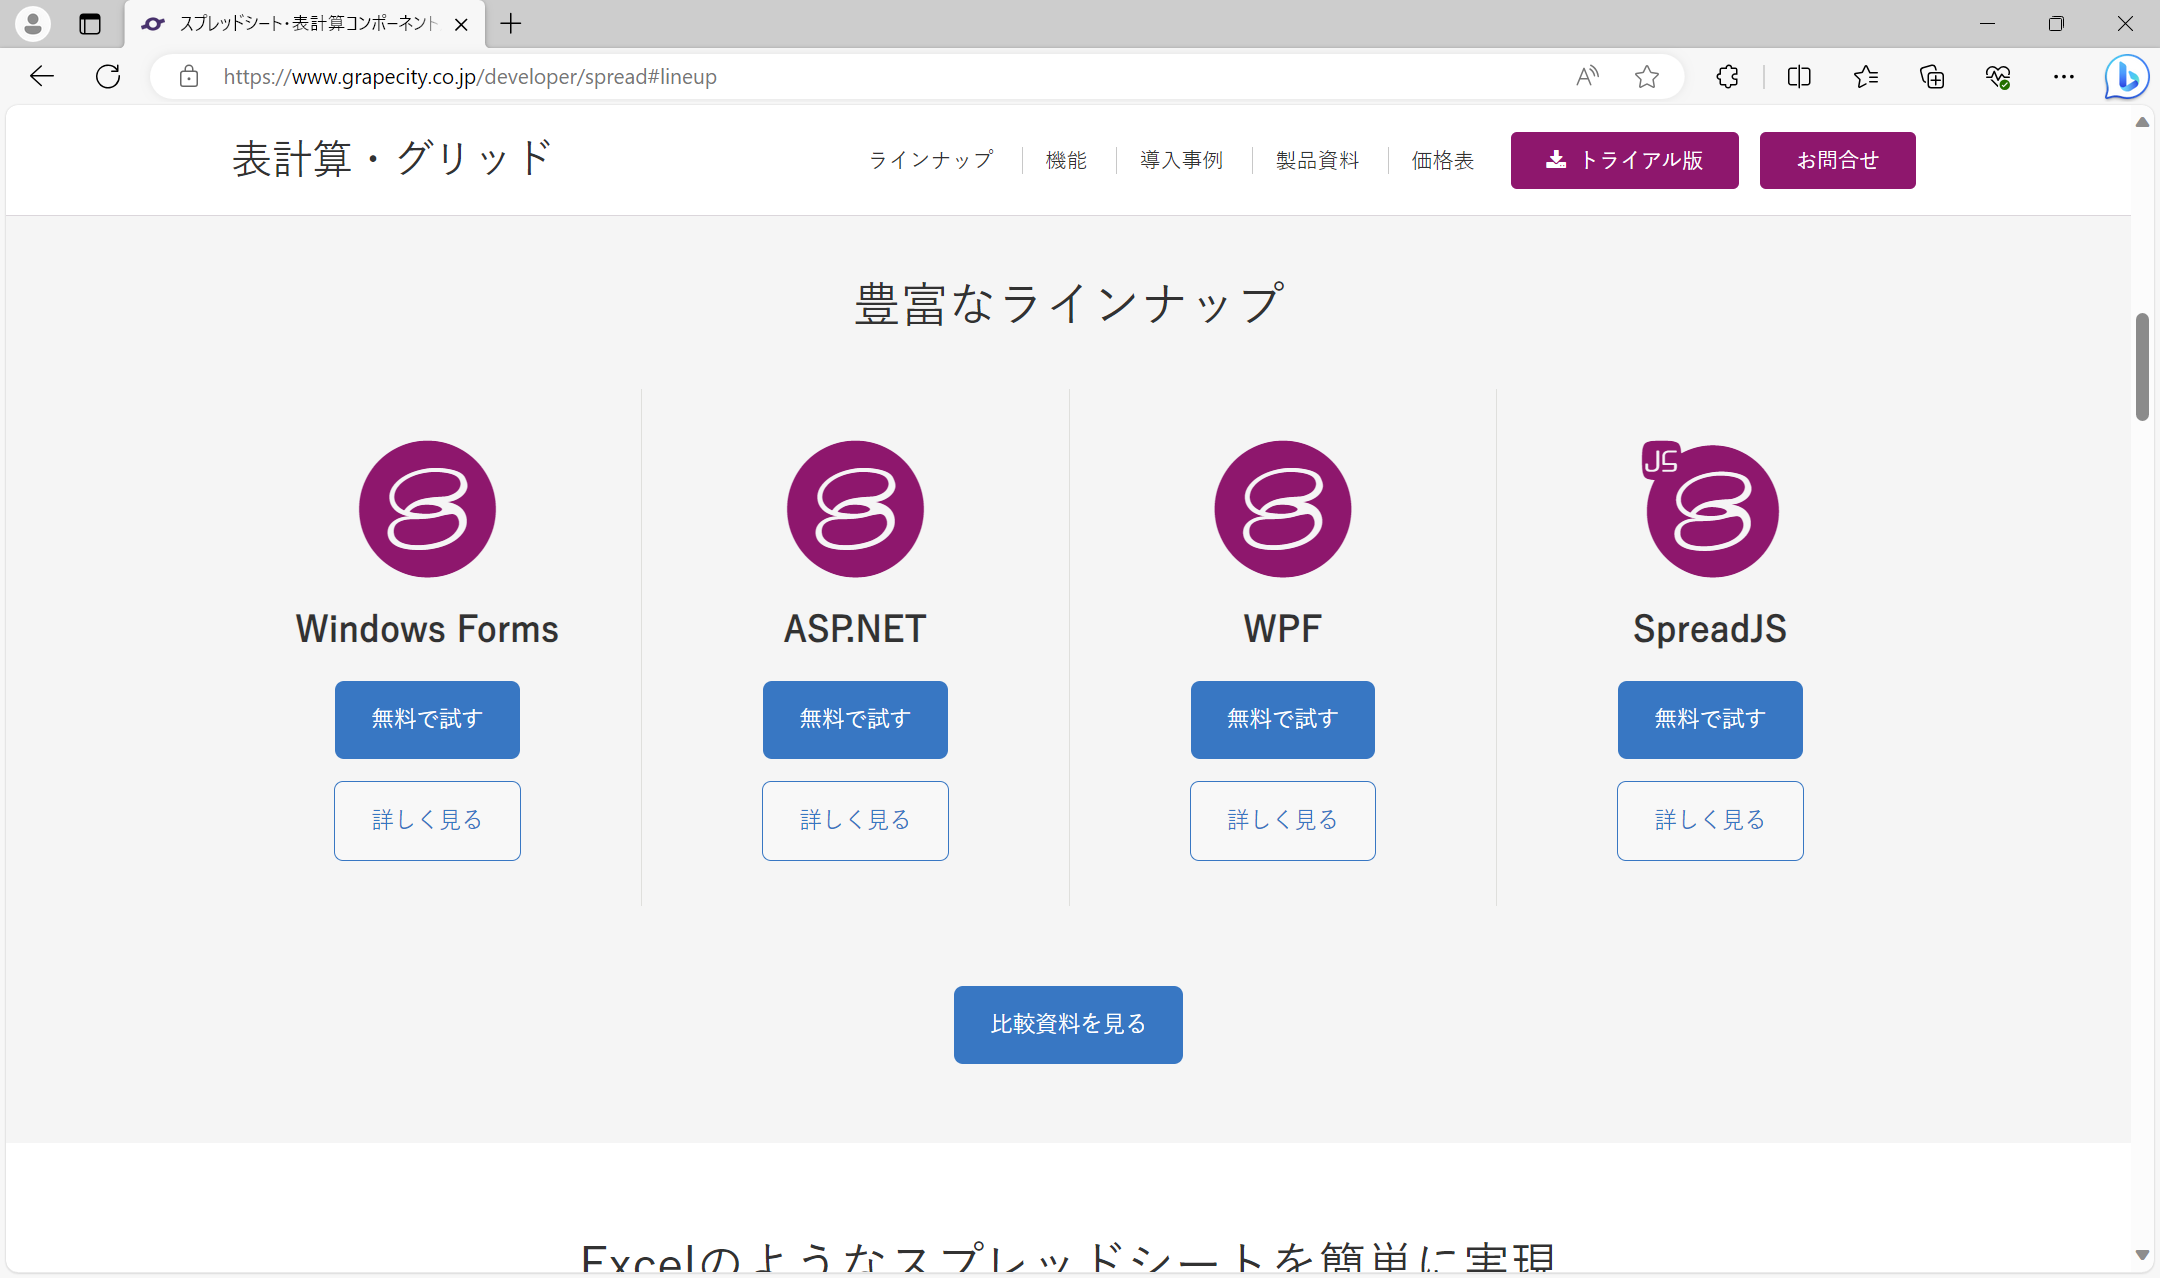Click 無料で試す under SpreadJS
The height and width of the screenshot is (1278, 2160).
point(1710,720)
